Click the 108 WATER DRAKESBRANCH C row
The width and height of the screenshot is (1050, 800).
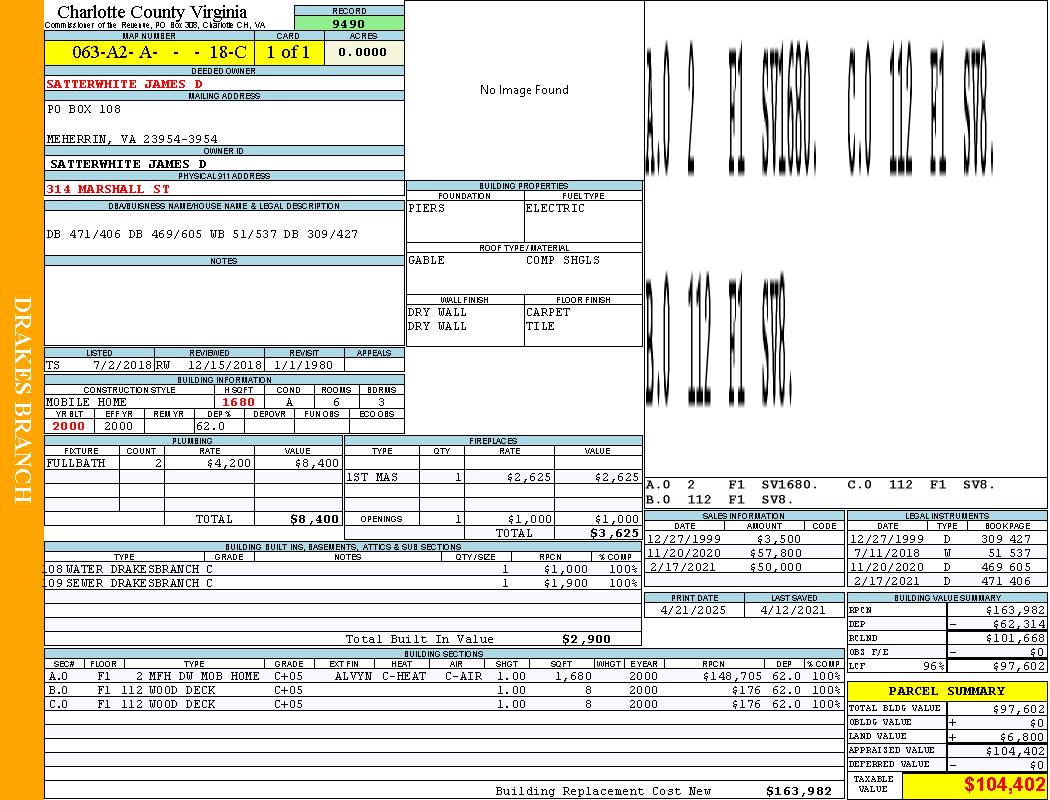point(343,570)
